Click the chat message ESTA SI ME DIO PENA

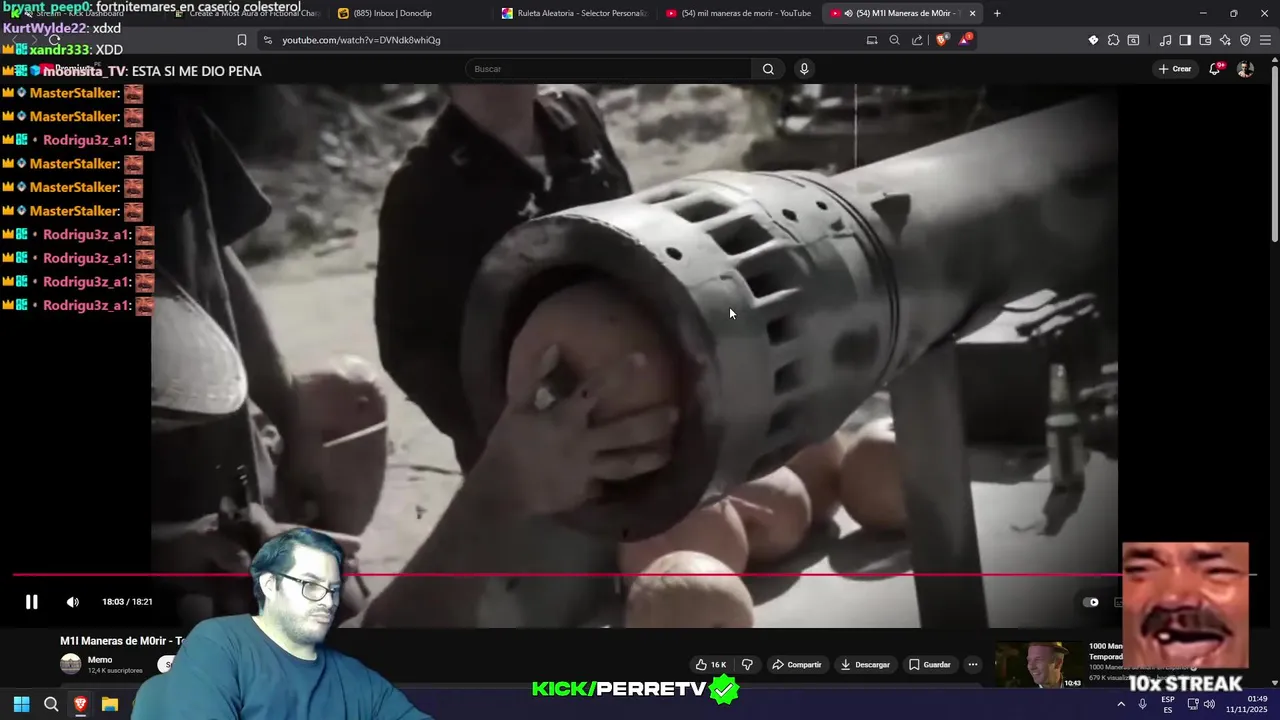pyautogui.click(x=197, y=71)
